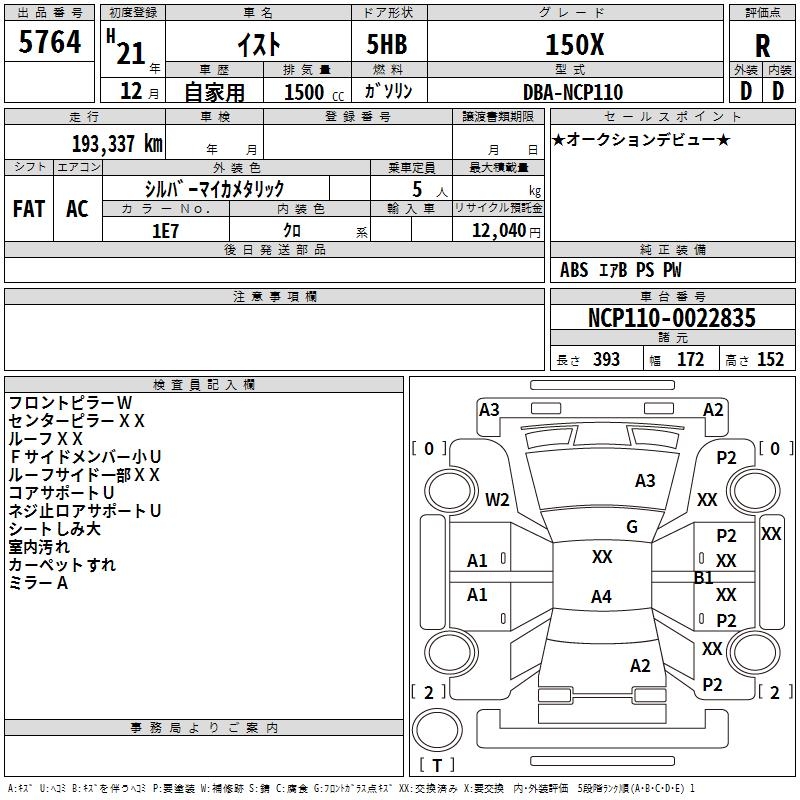Viewport: 800px width, 800px height.
Task: Select the model code DBA-NCP110
Action: pos(573,92)
